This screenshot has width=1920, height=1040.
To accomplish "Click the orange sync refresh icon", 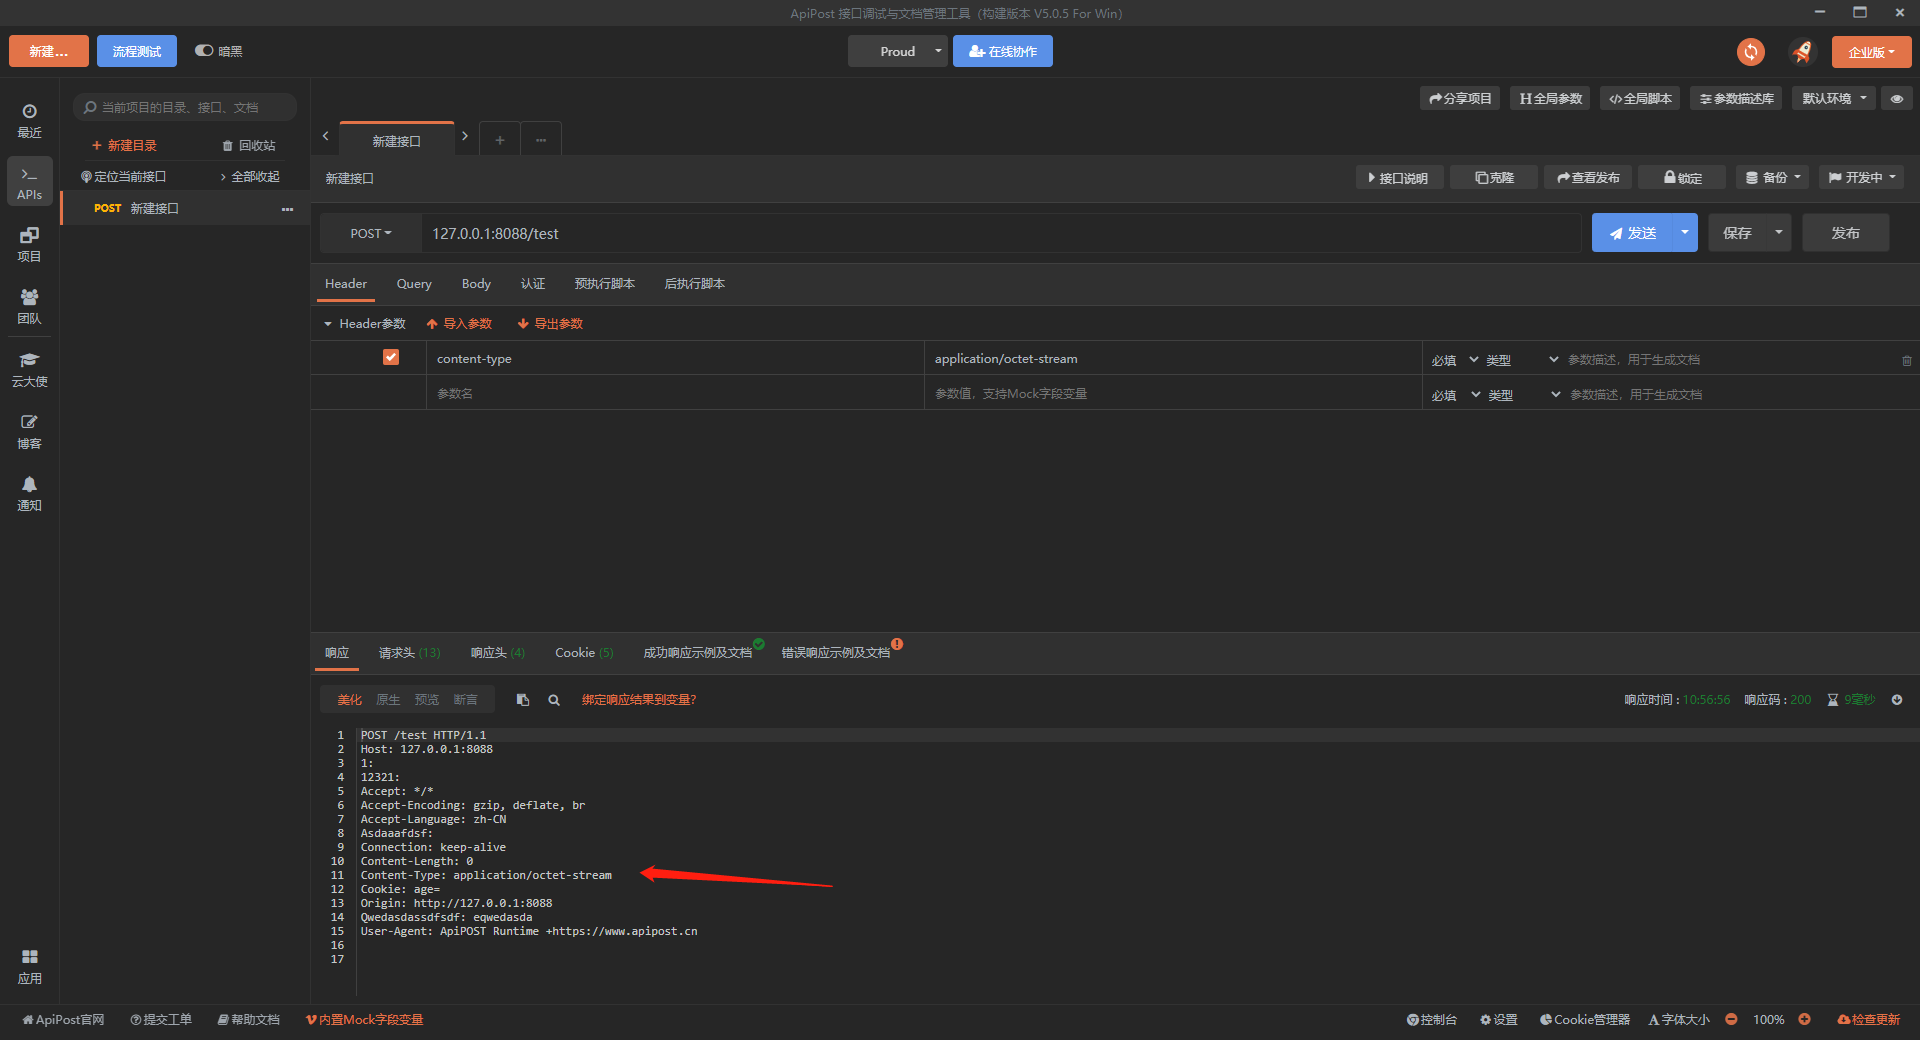I will (1750, 52).
